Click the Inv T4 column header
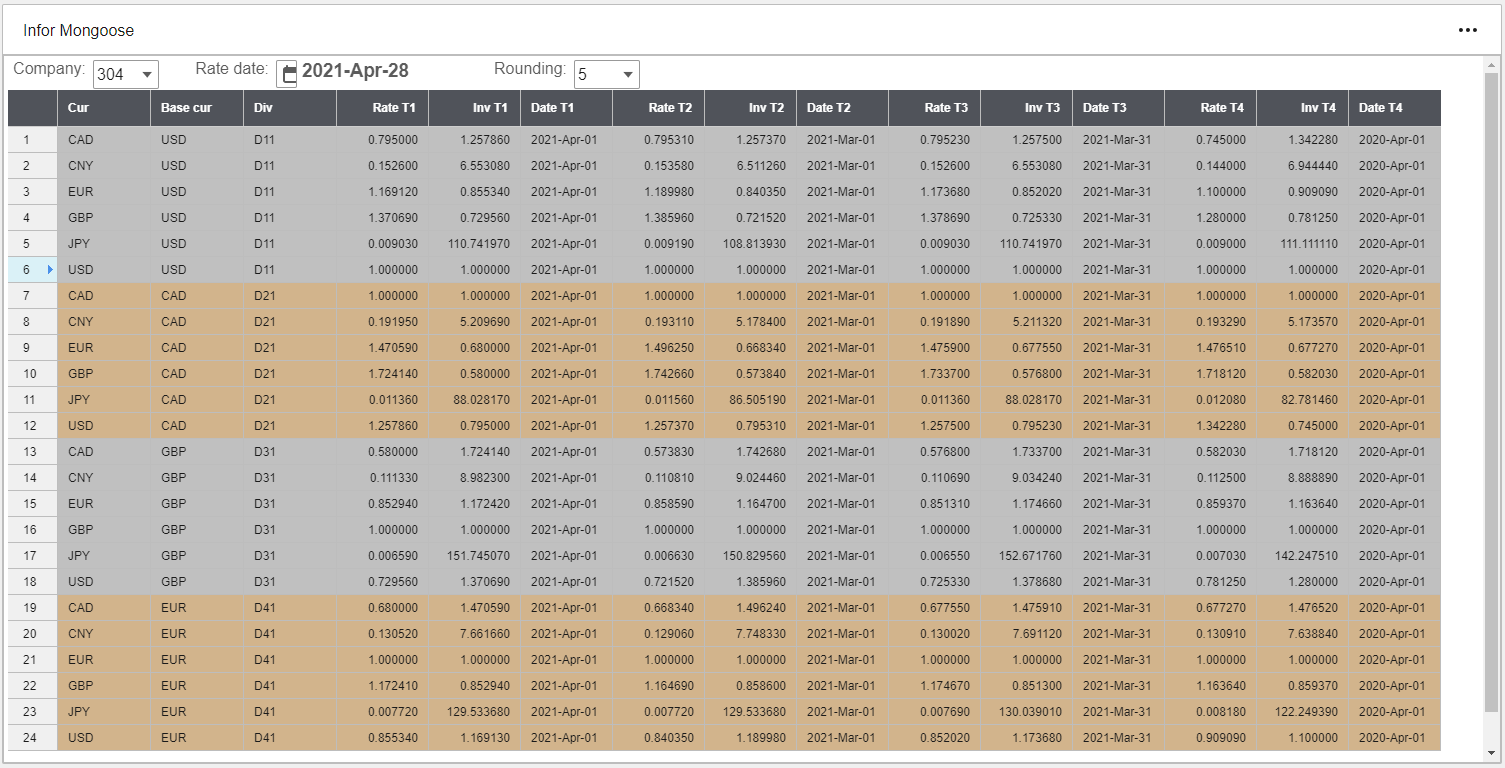This screenshot has height=768, width=1505. coord(1303,108)
